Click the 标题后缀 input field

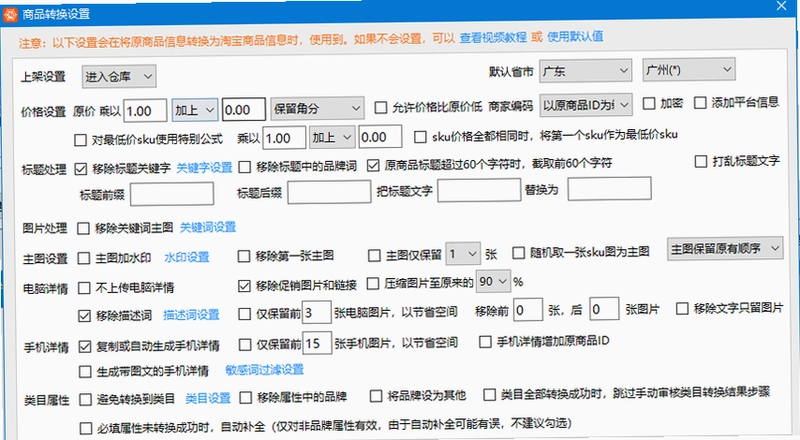tap(329, 192)
